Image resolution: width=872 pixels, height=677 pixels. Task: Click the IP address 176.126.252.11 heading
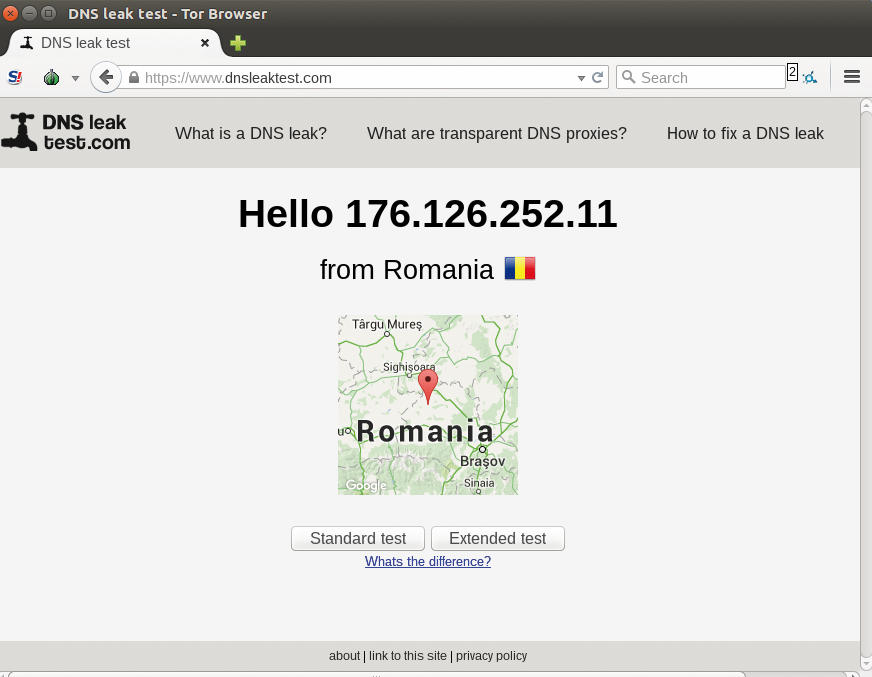481,214
